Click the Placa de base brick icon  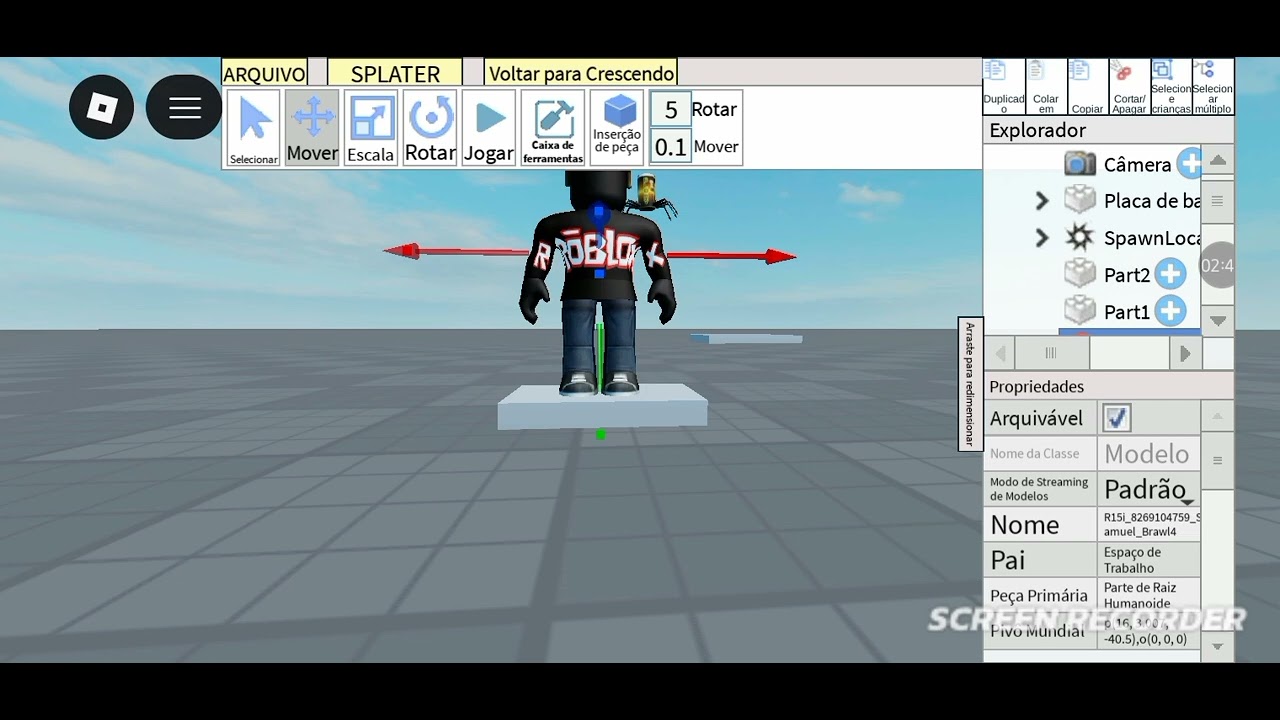[x=1080, y=200]
